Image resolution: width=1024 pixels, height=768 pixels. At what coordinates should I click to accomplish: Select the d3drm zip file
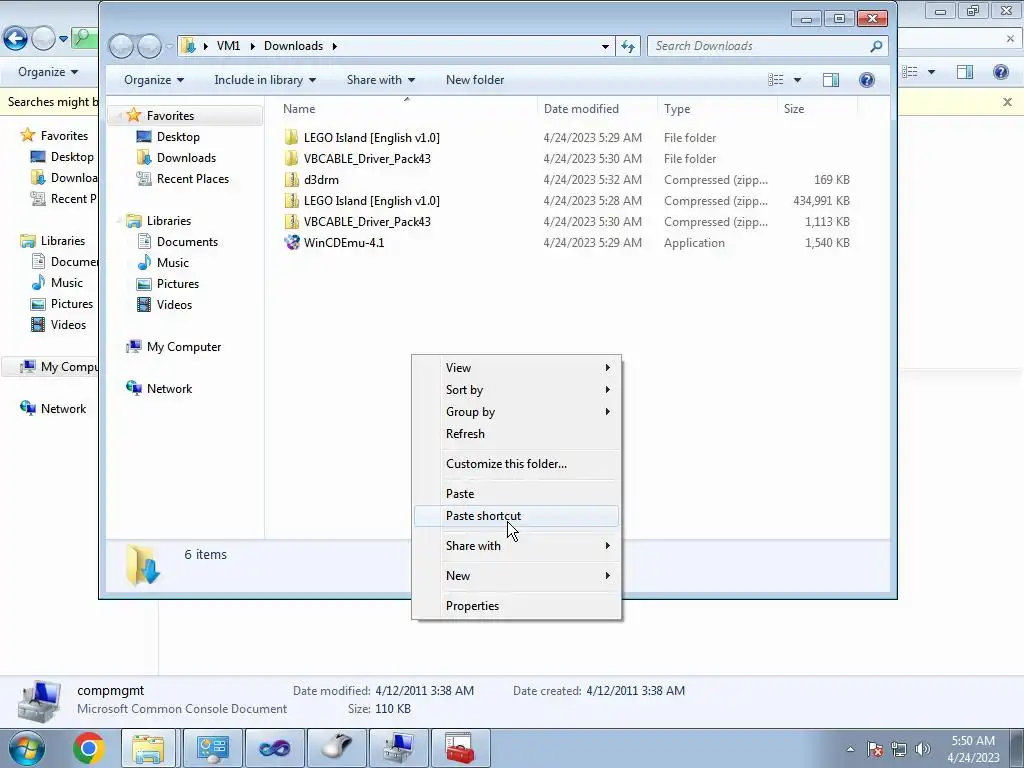pos(321,180)
